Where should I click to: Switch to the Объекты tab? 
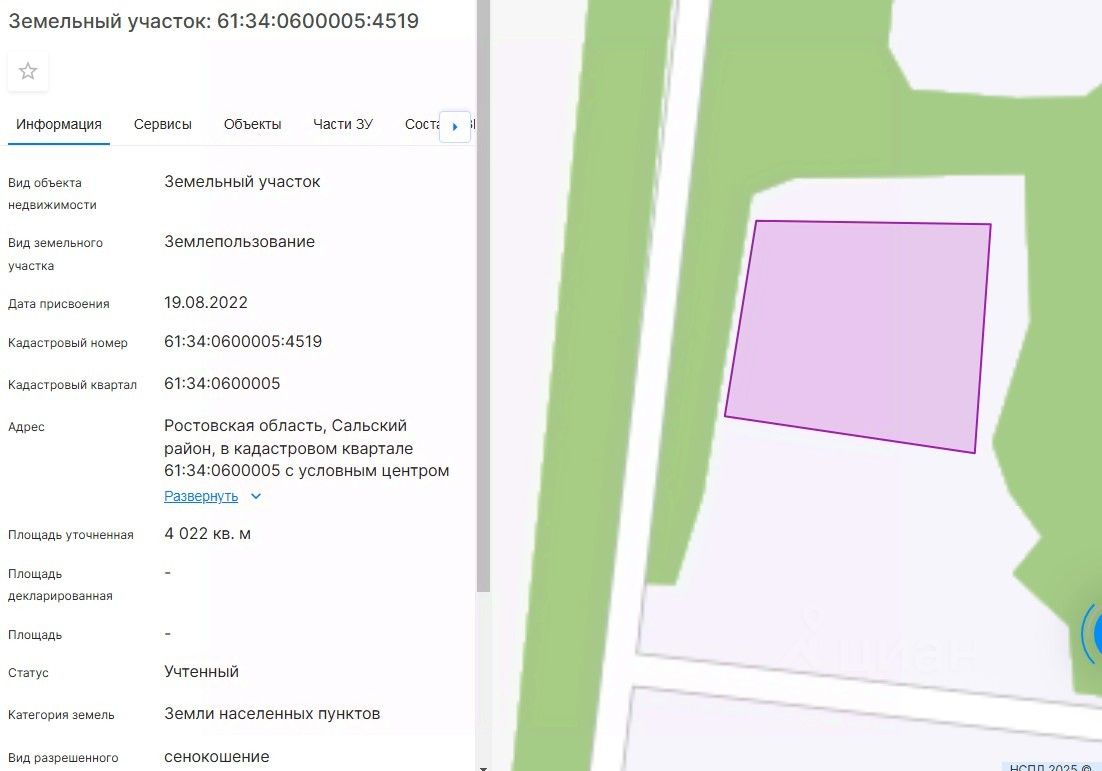click(252, 124)
